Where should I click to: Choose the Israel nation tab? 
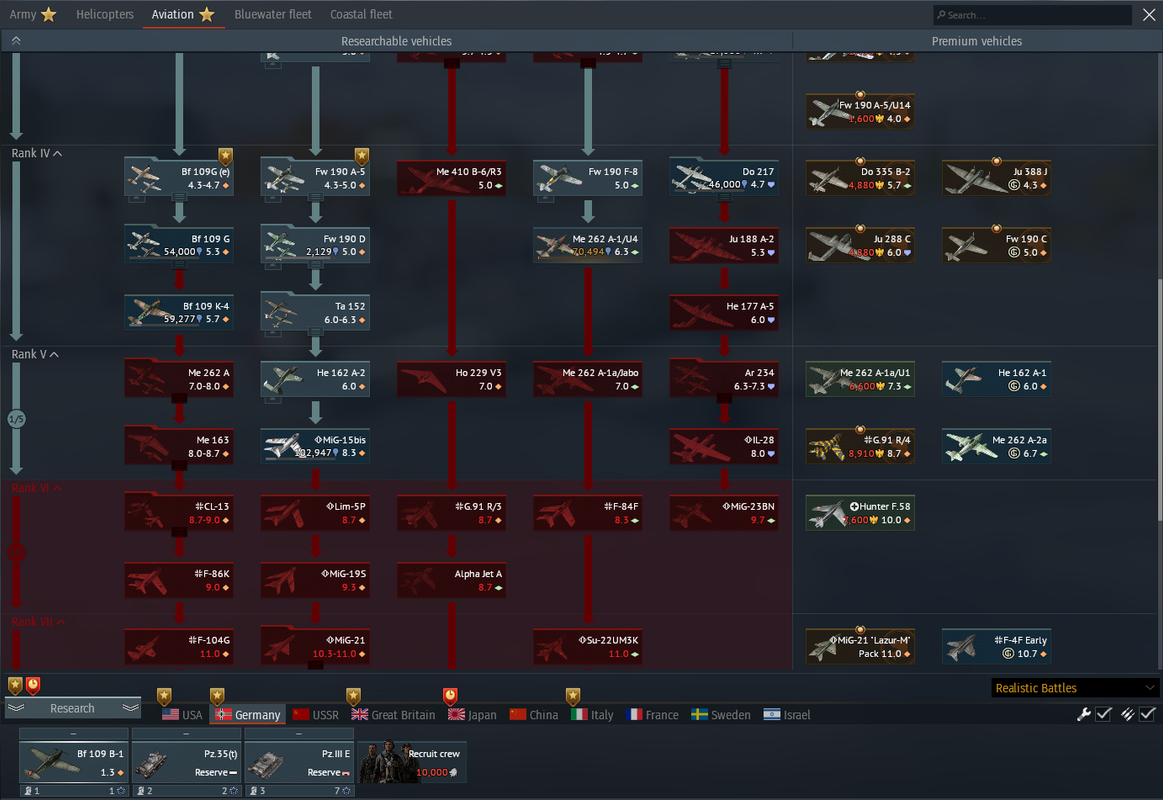787,715
